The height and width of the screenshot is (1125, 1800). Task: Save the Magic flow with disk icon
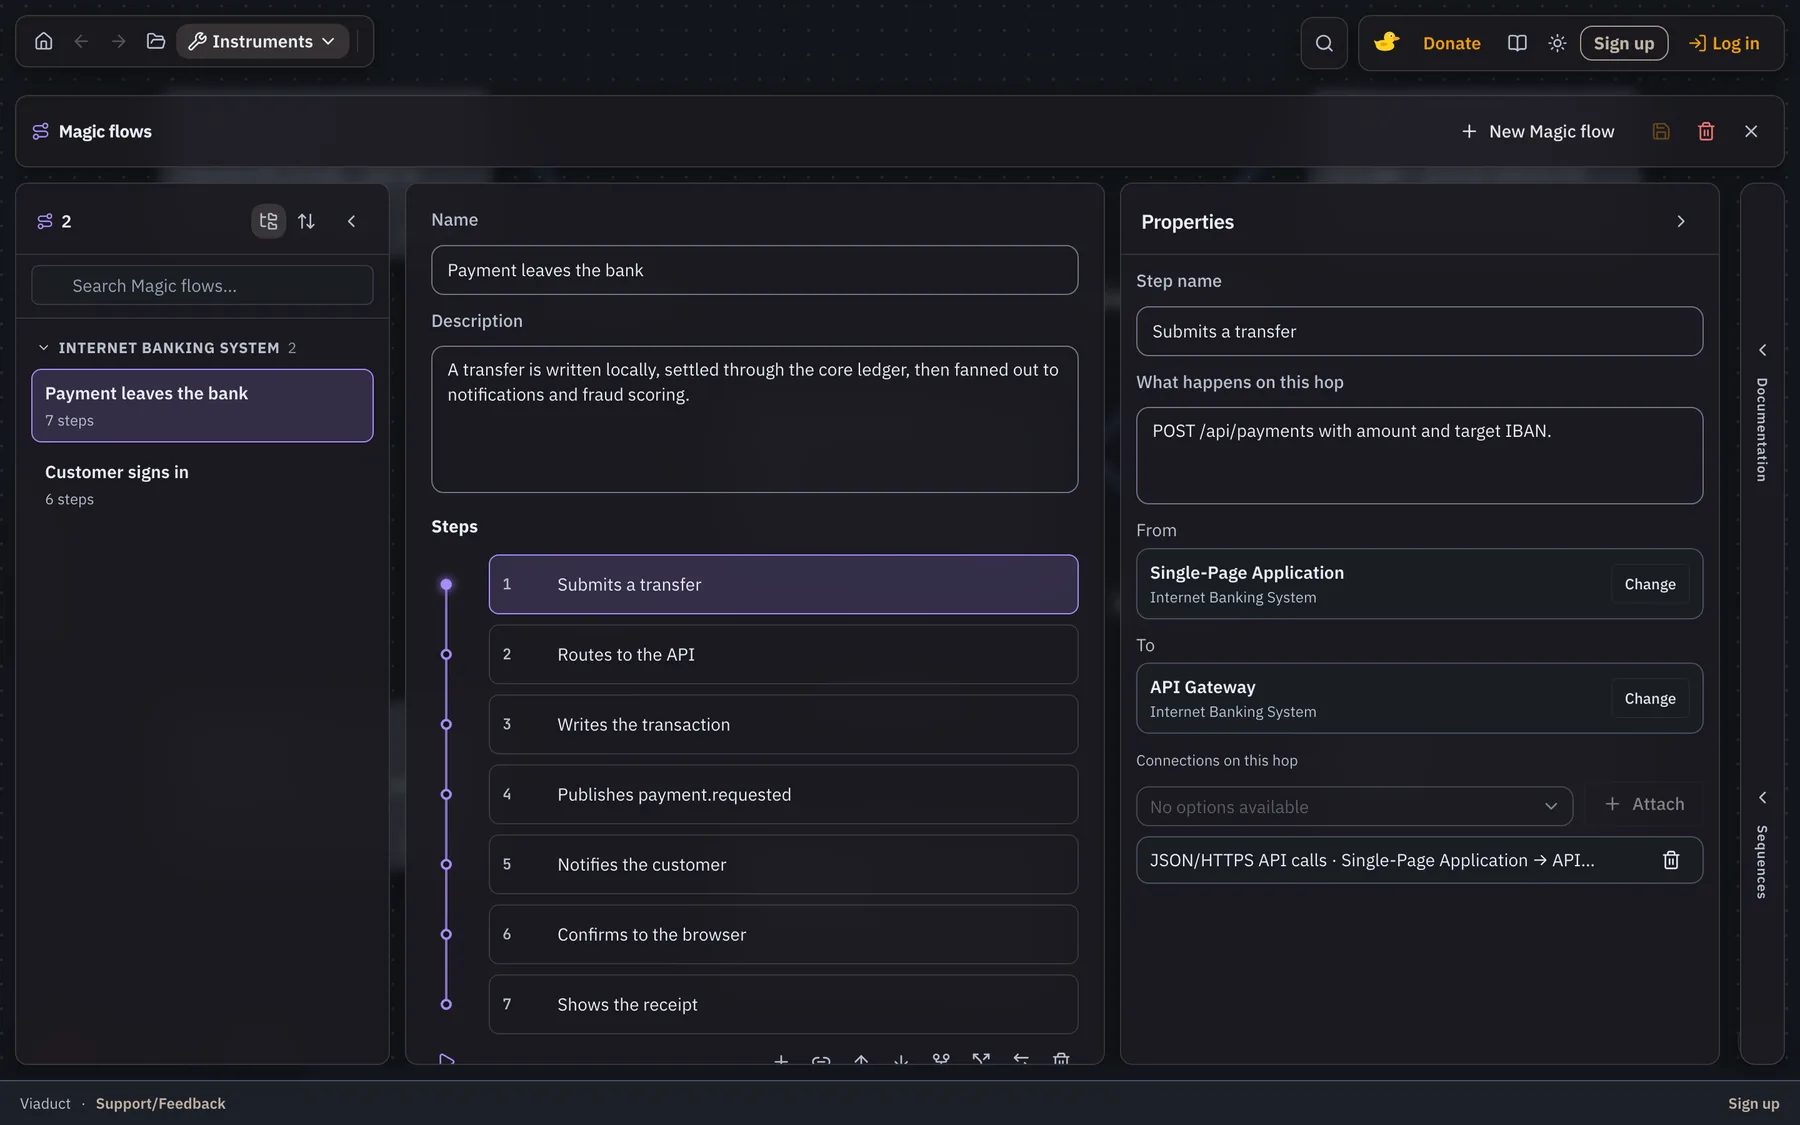pyautogui.click(x=1661, y=131)
